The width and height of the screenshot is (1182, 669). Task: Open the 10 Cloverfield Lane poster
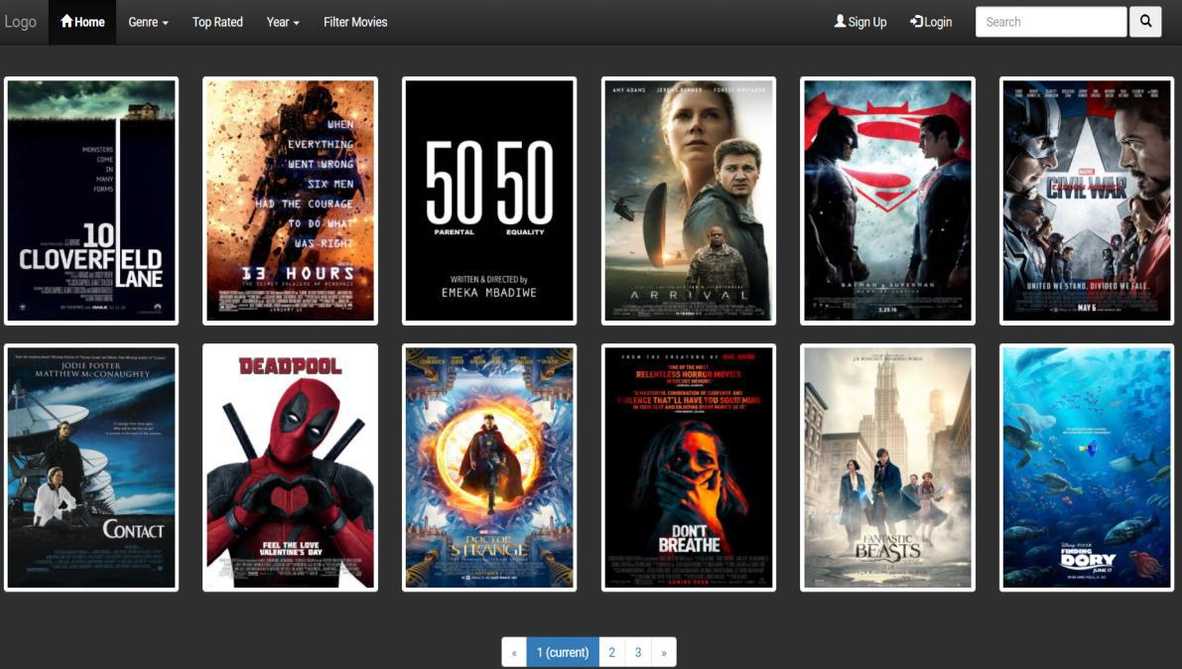tap(91, 200)
